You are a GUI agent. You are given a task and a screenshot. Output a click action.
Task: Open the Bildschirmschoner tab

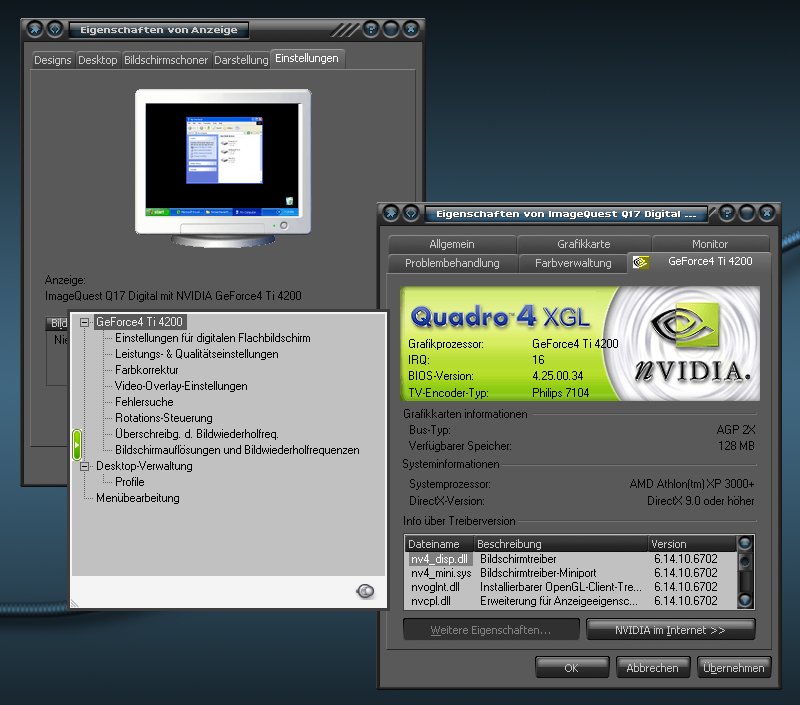166,60
